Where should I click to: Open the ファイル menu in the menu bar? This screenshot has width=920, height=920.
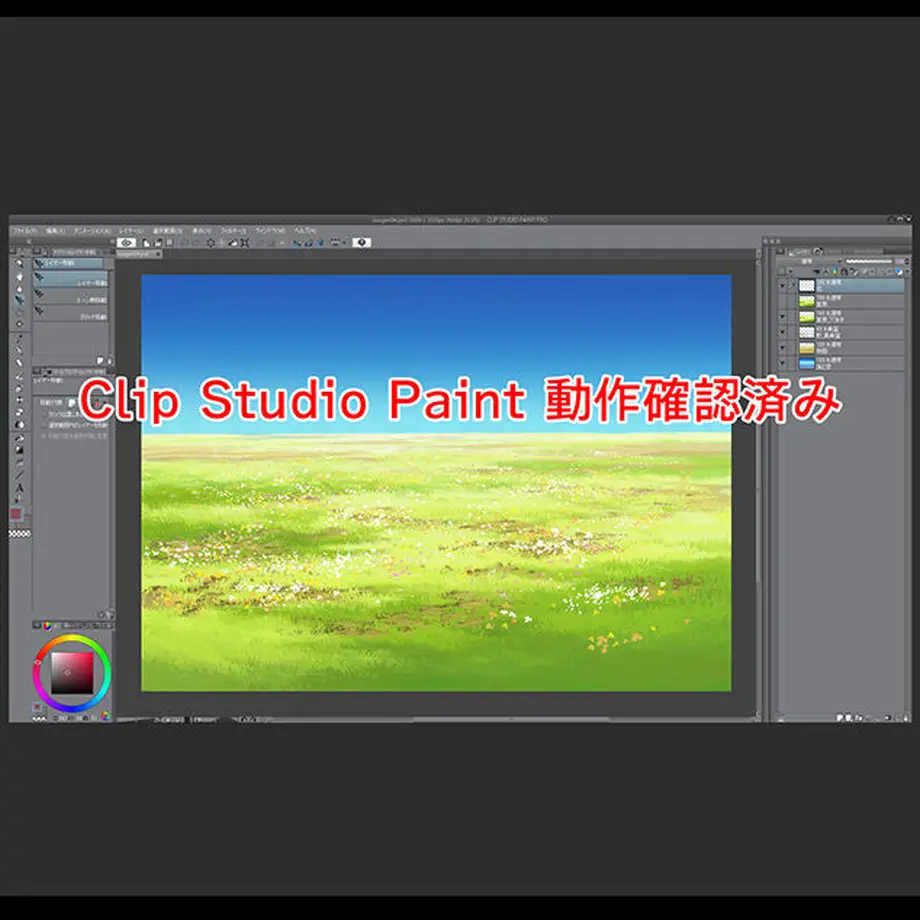25,231
